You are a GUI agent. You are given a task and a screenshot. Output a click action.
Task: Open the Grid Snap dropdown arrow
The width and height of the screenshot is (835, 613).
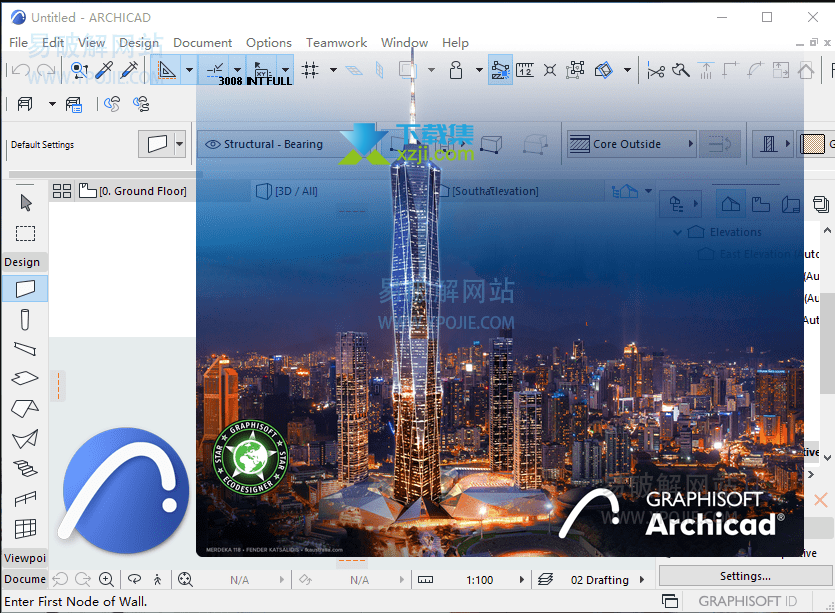[333, 70]
